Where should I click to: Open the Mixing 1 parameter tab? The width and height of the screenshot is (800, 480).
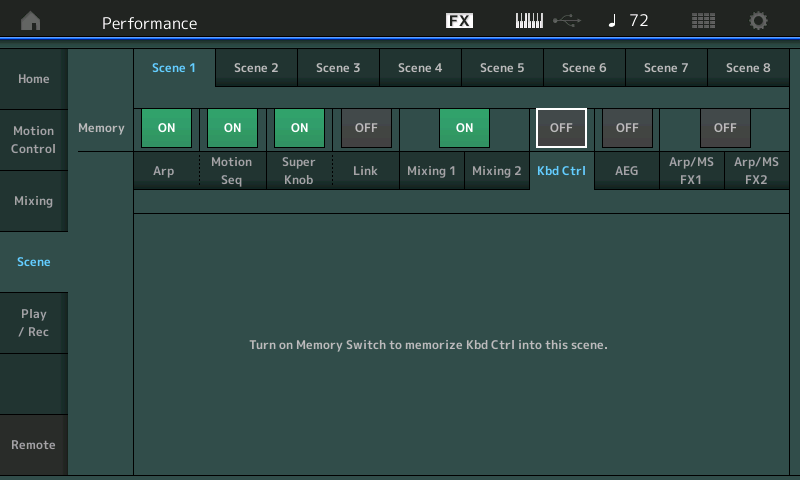431,171
